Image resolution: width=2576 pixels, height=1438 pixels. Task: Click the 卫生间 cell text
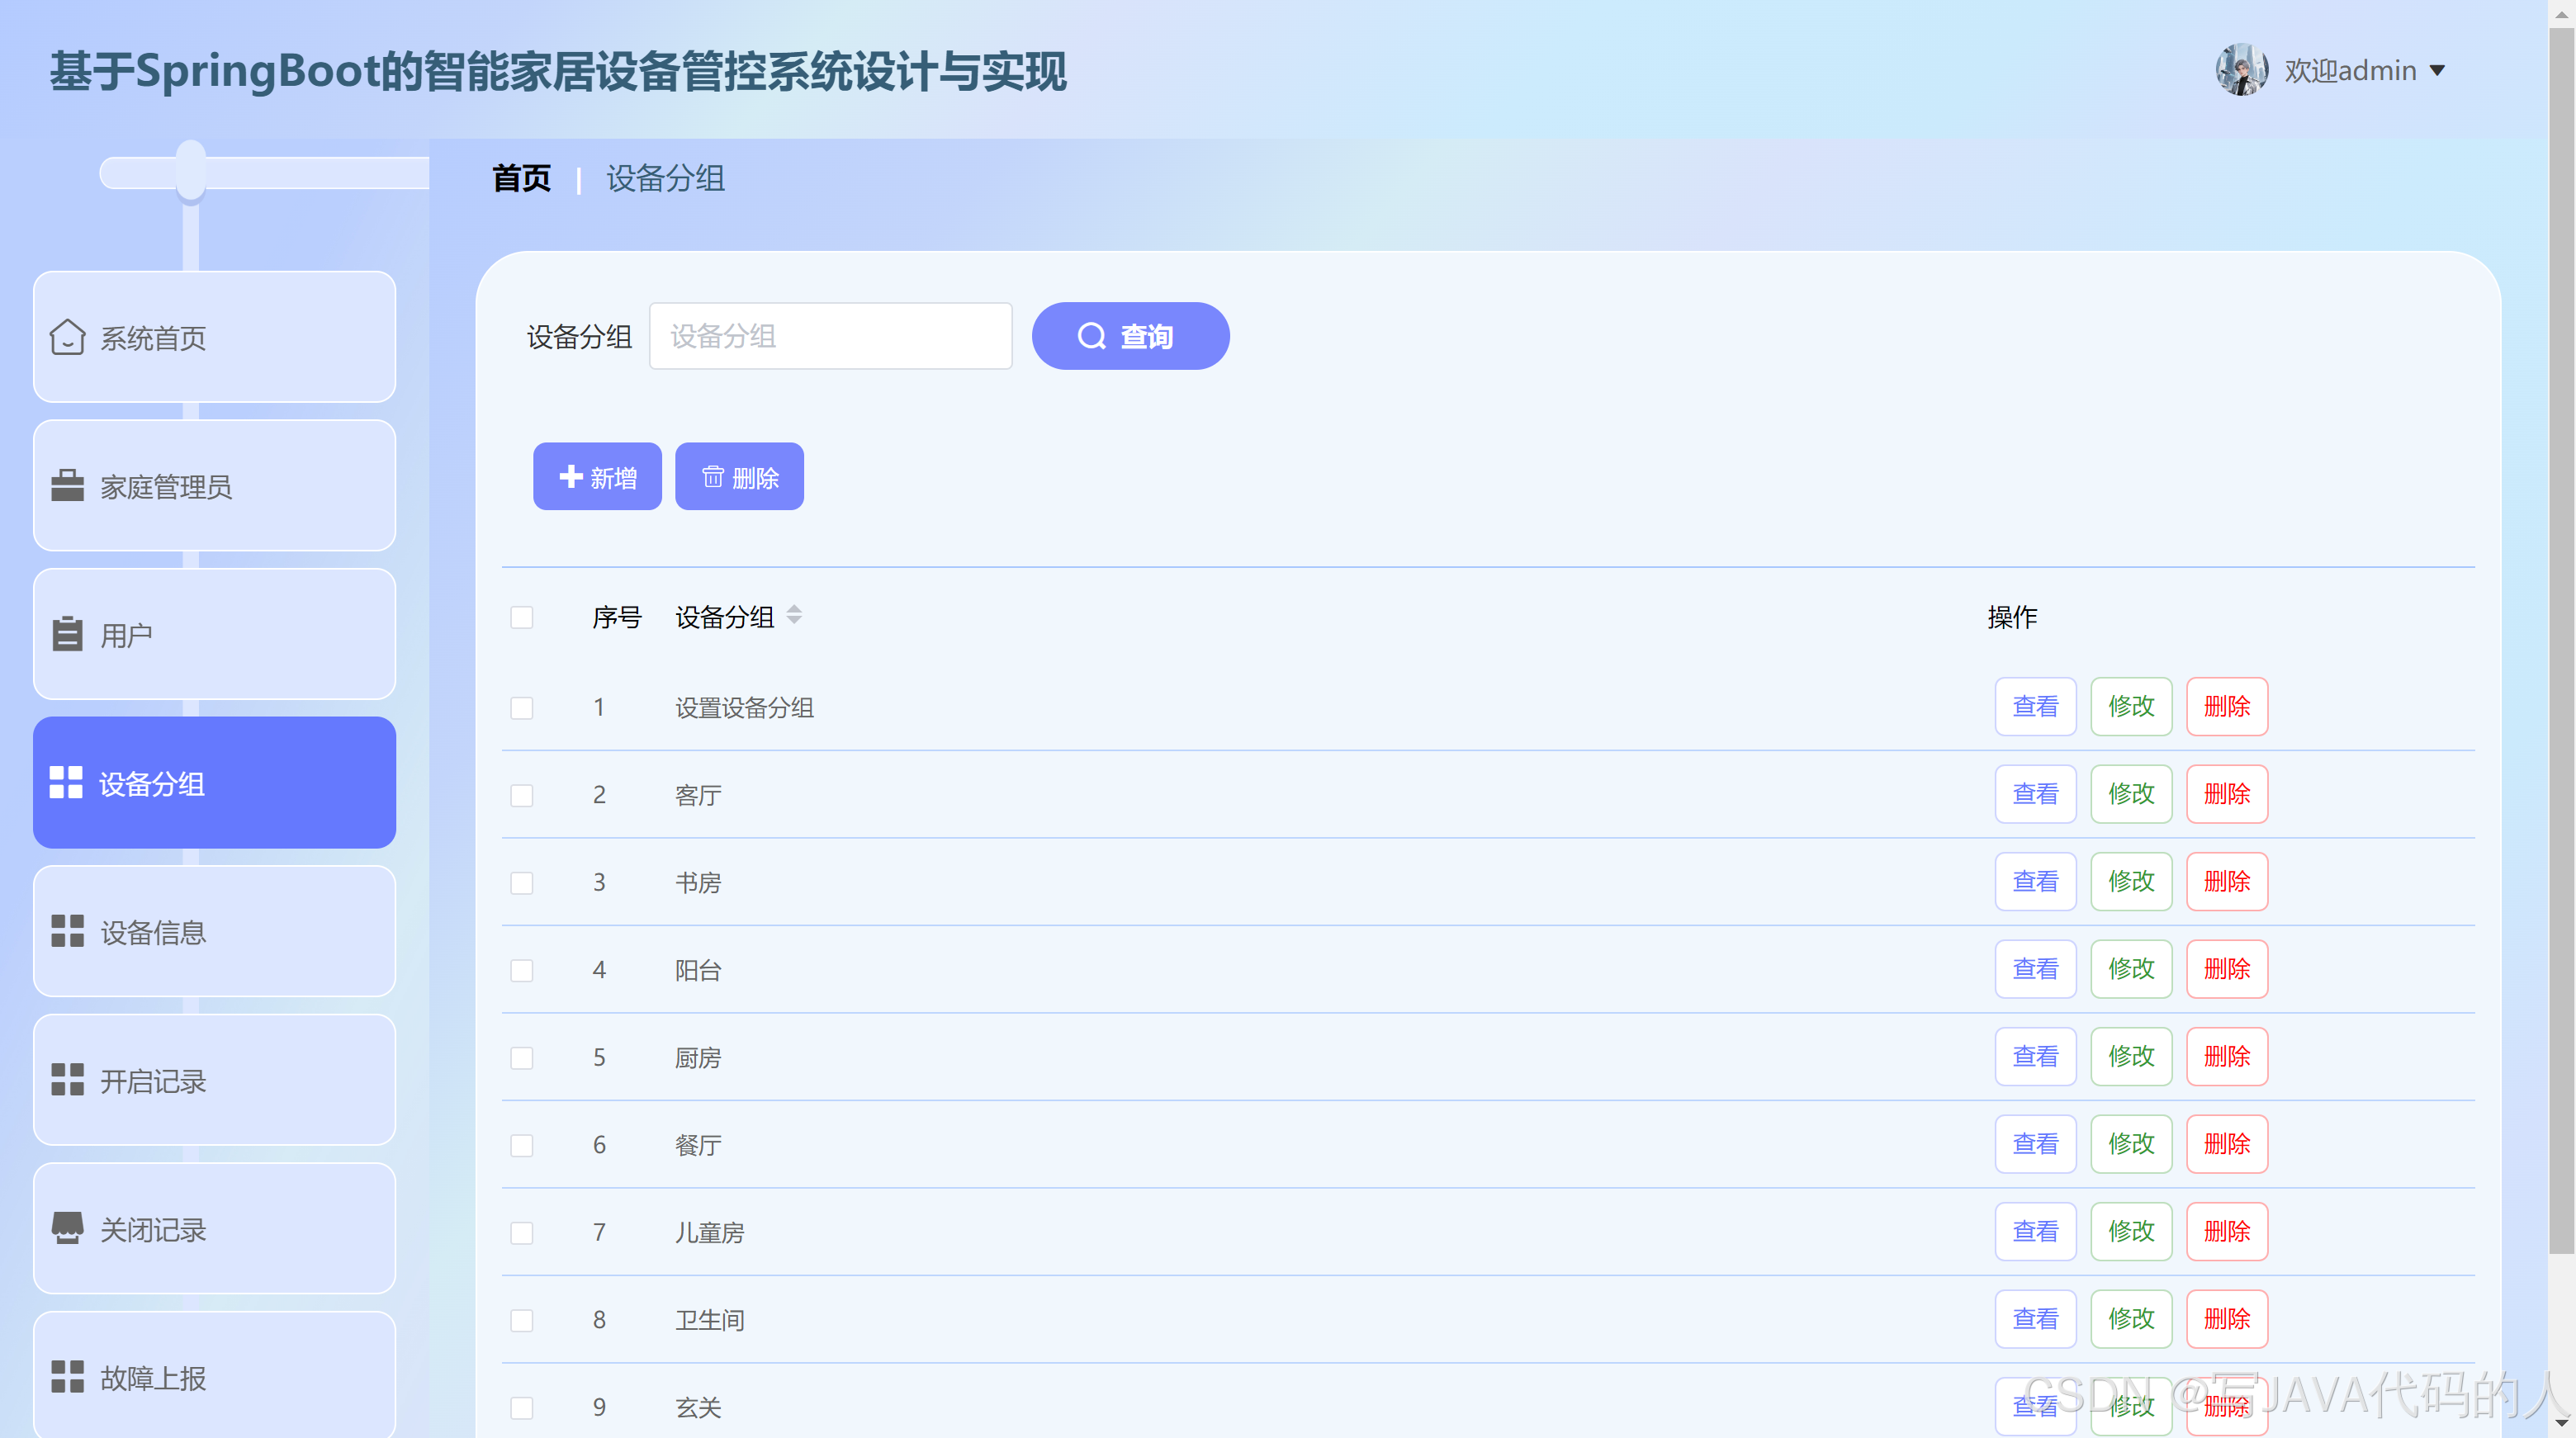709,1320
